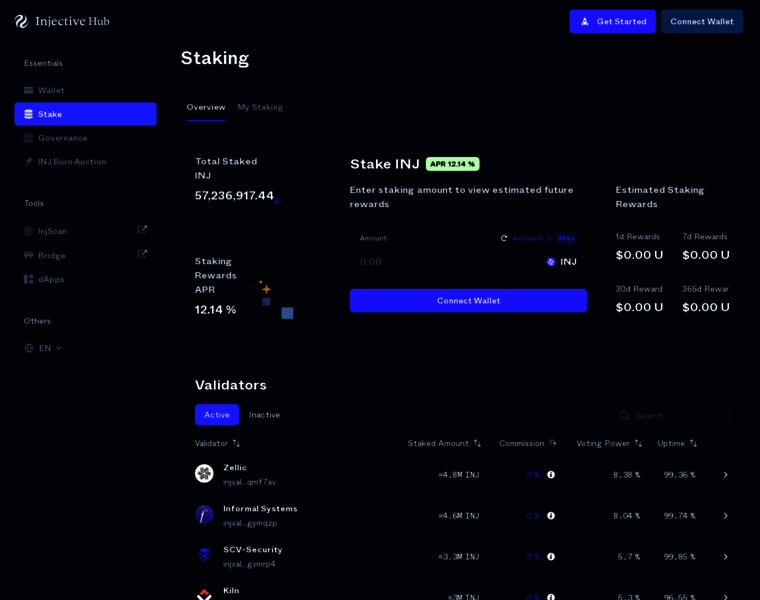Click Zellic's 8.38 % voting power
The width and height of the screenshot is (760, 600).
626,475
